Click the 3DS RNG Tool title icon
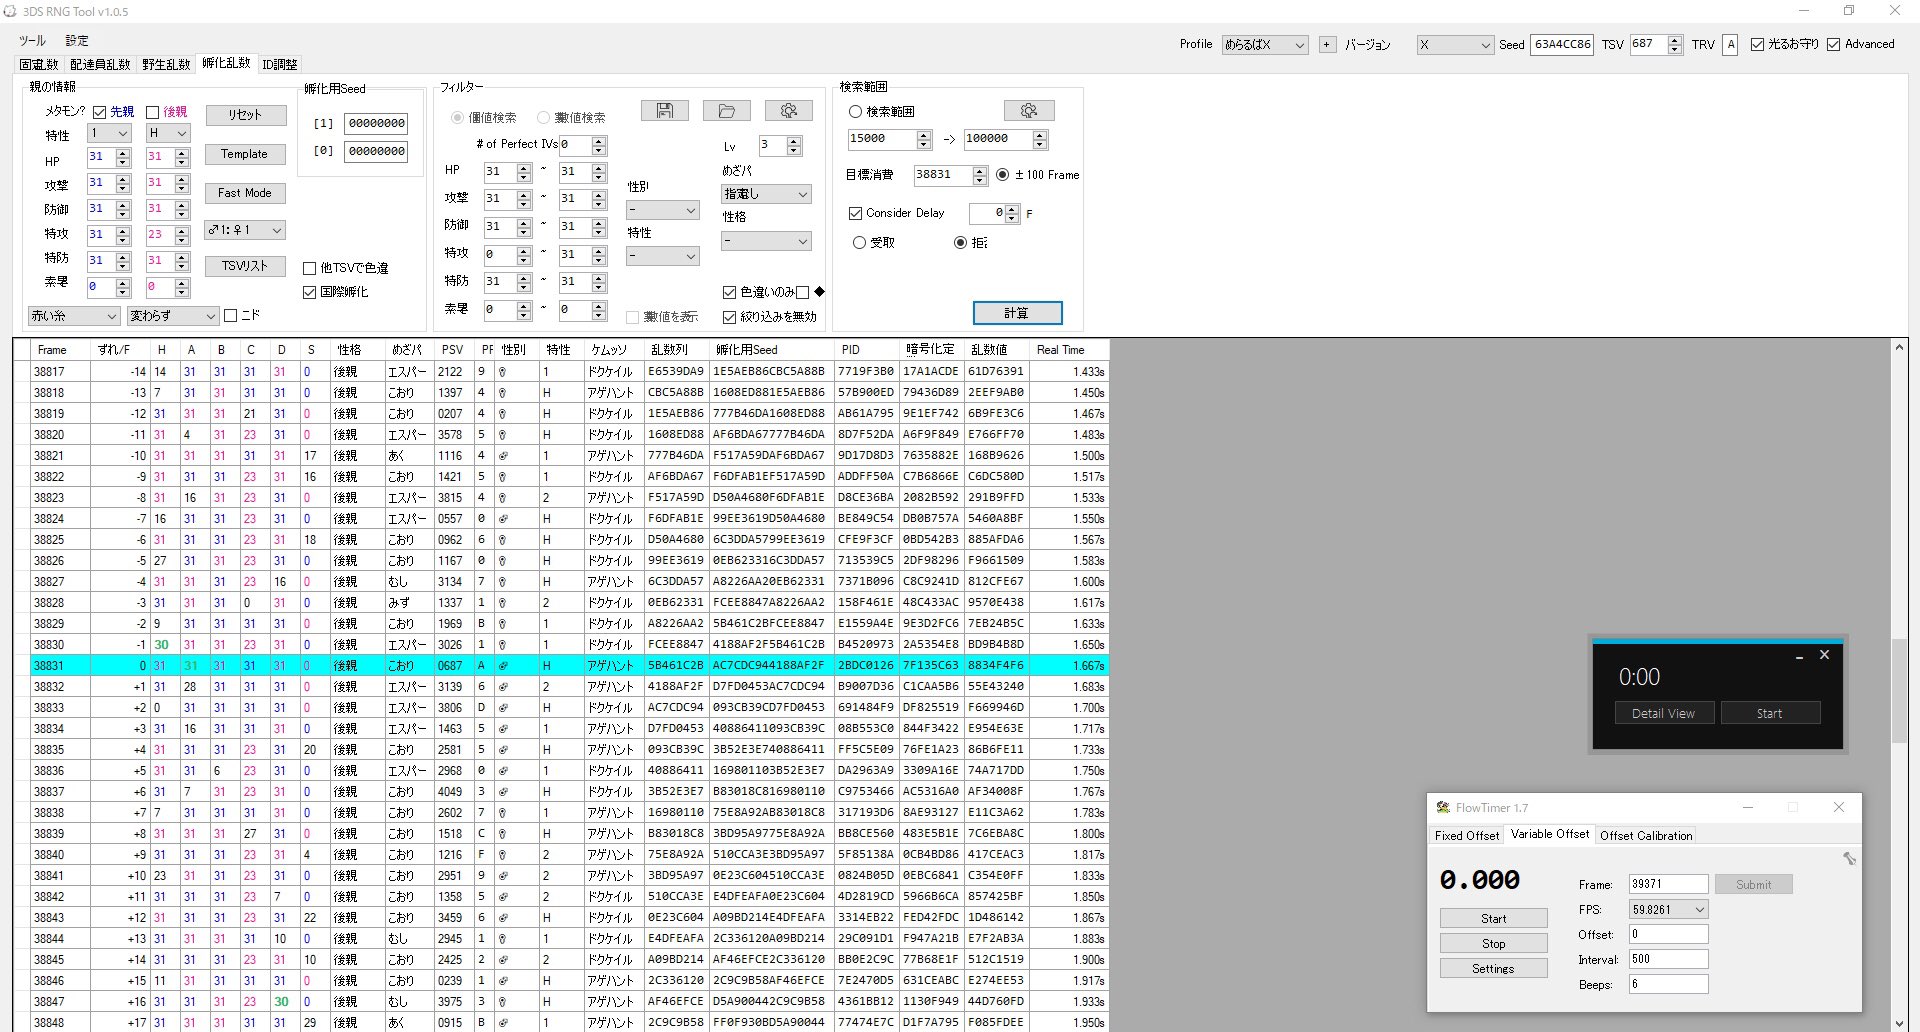Image resolution: width=1920 pixels, height=1032 pixels. [10, 11]
